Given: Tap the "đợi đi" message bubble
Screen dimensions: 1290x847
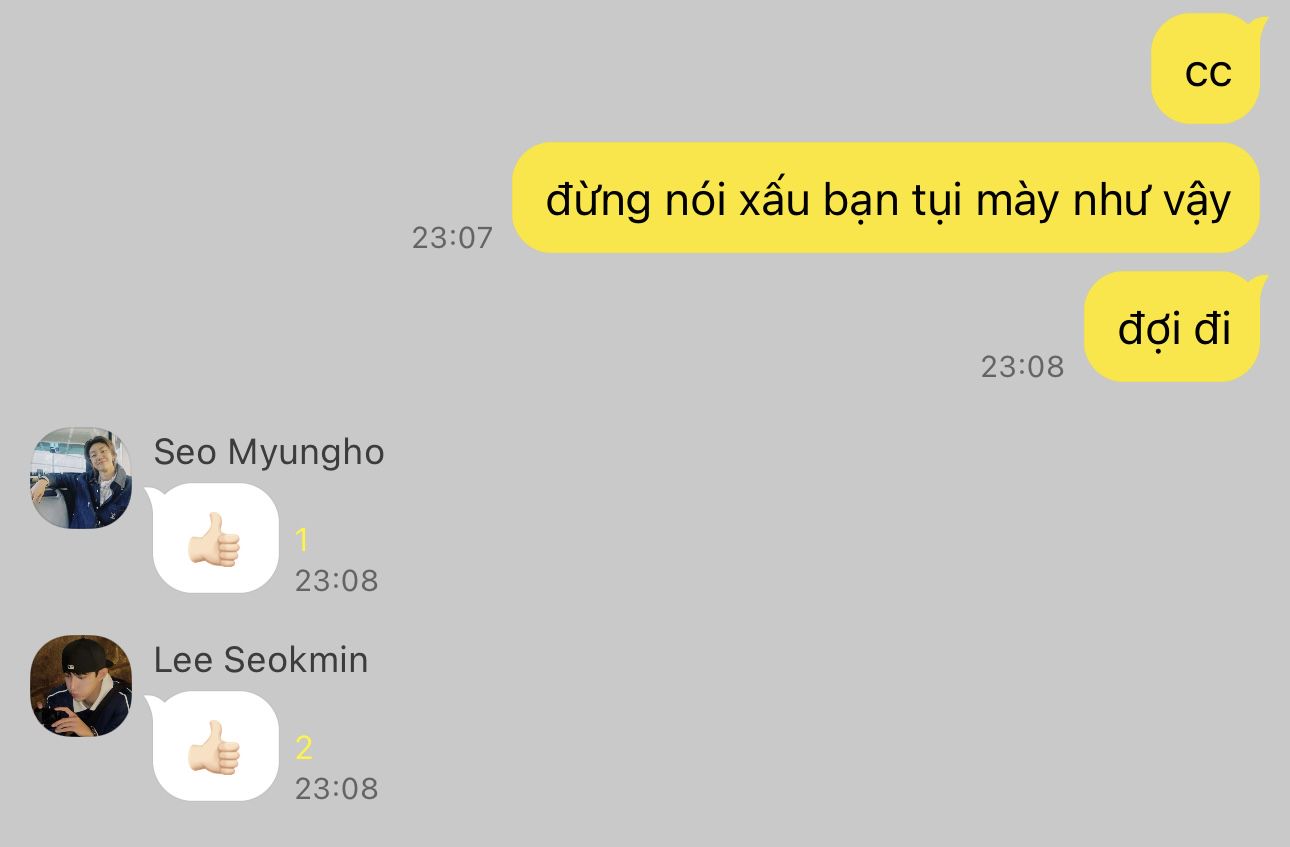Looking at the screenshot, I should pos(1174,327).
